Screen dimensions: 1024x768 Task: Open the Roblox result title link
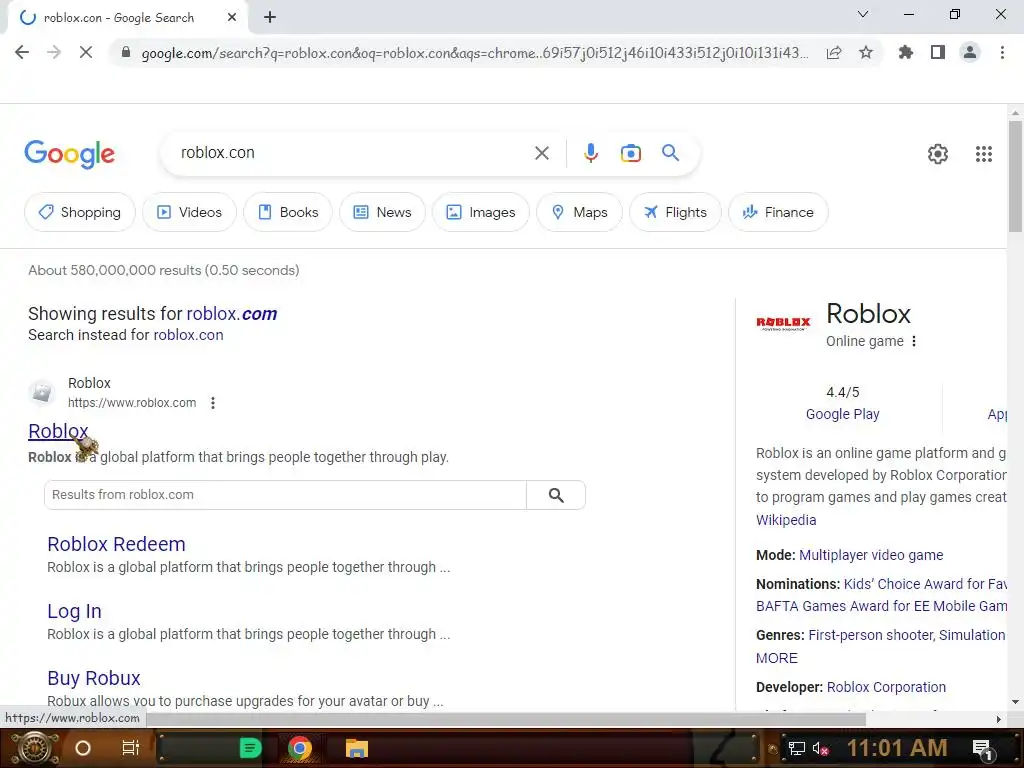click(x=57, y=431)
